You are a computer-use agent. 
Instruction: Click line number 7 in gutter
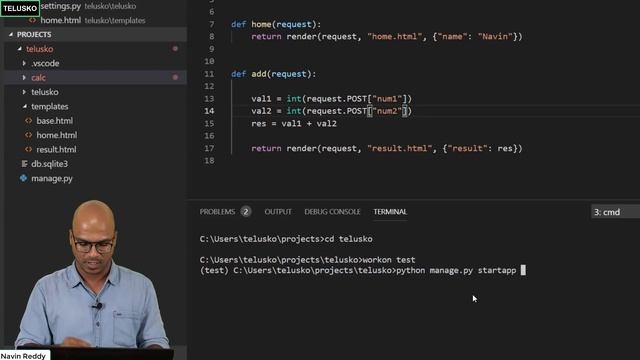click(211, 24)
